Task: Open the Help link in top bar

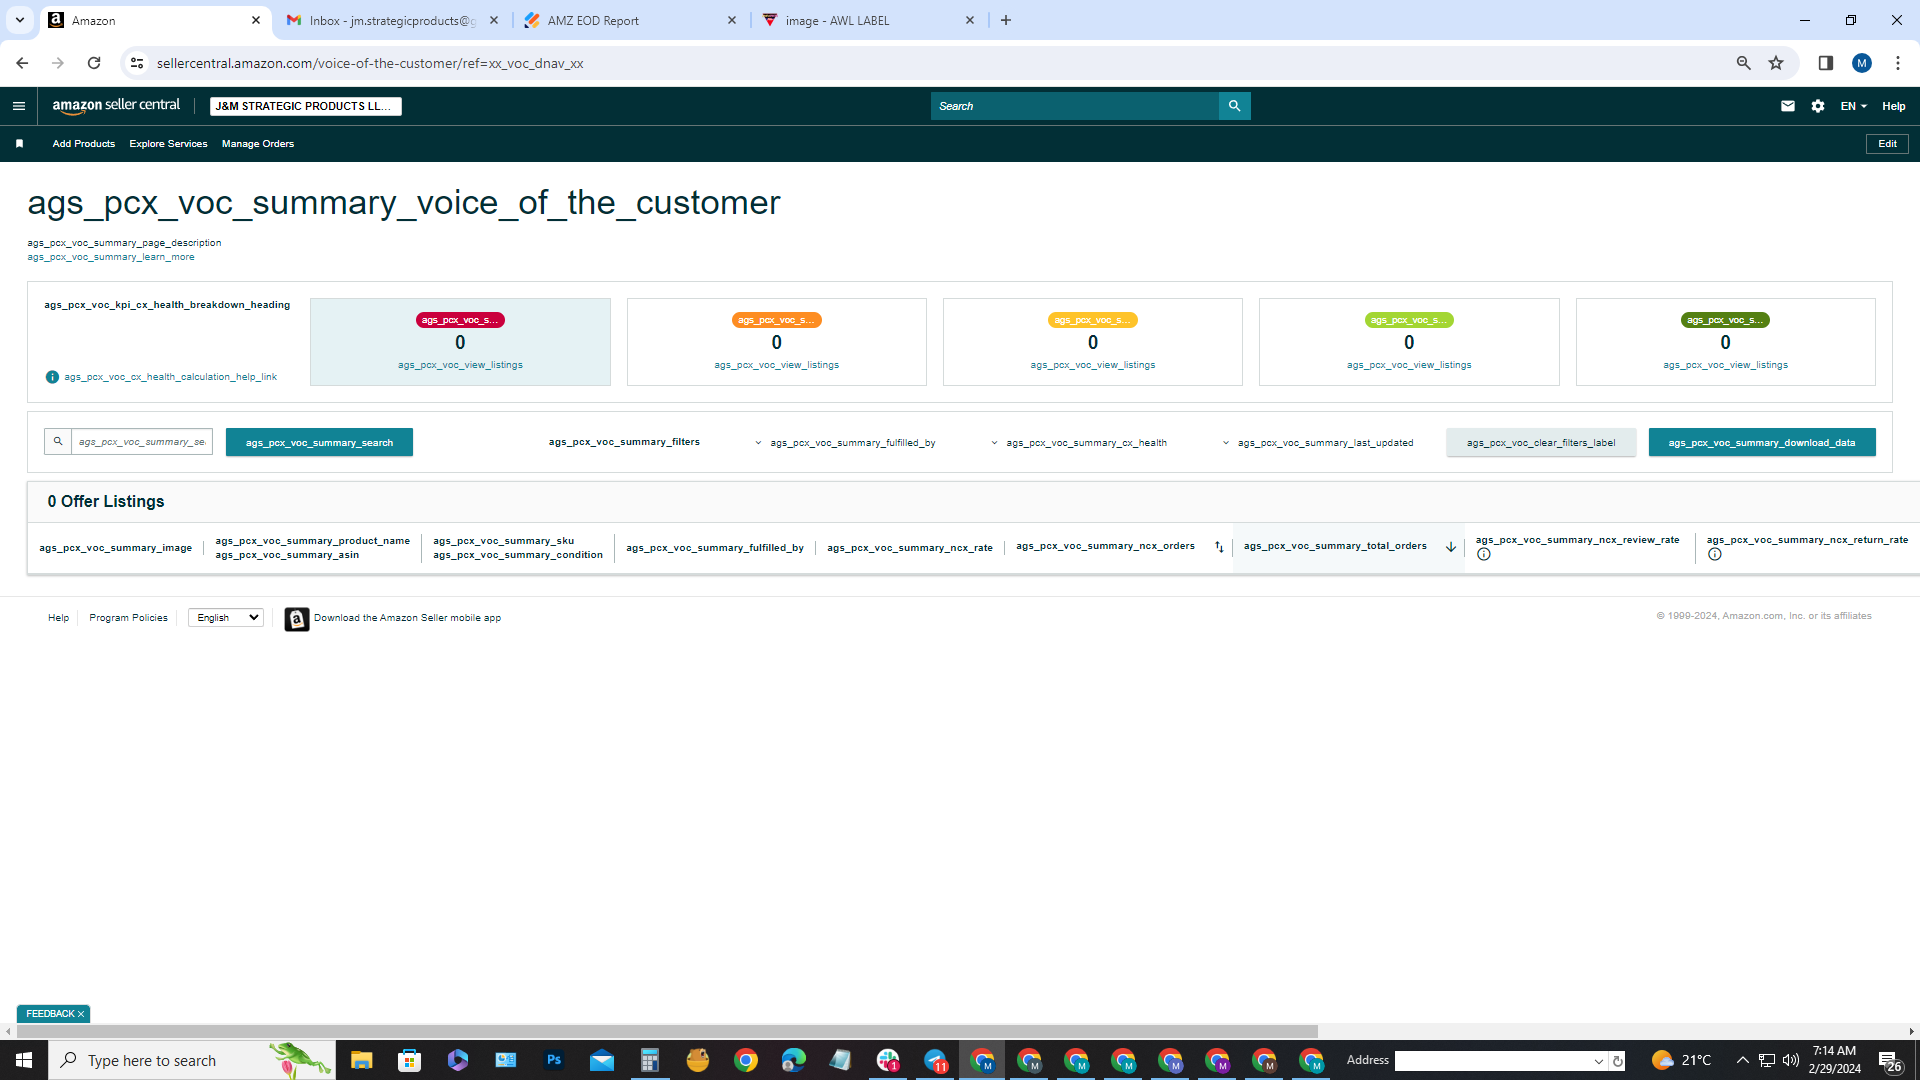Action: click(x=1894, y=106)
